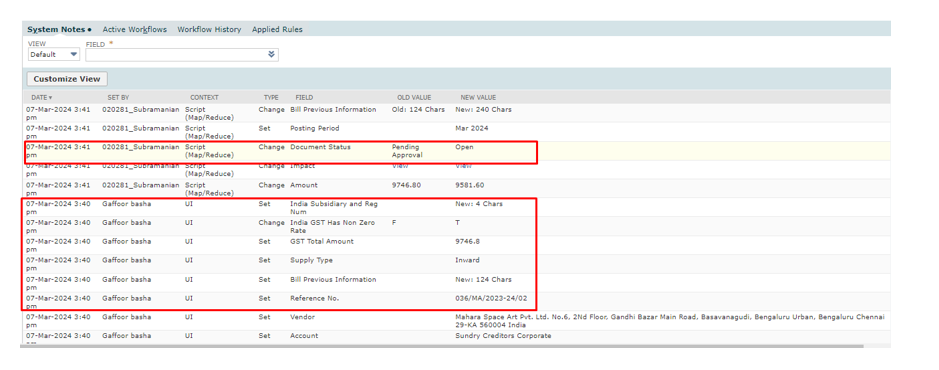The image size is (939, 370).
Task: Open the new value View link for Impact
Action: click(464, 166)
